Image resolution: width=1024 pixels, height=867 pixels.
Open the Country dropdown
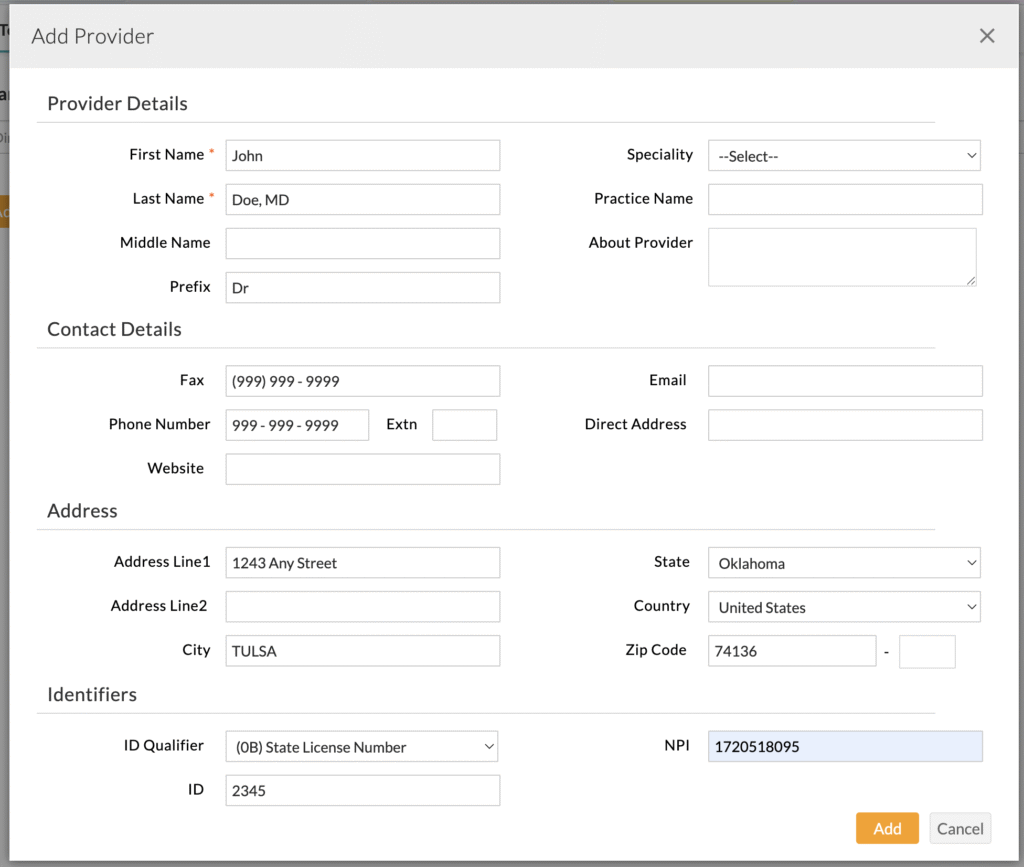[x=844, y=607]
